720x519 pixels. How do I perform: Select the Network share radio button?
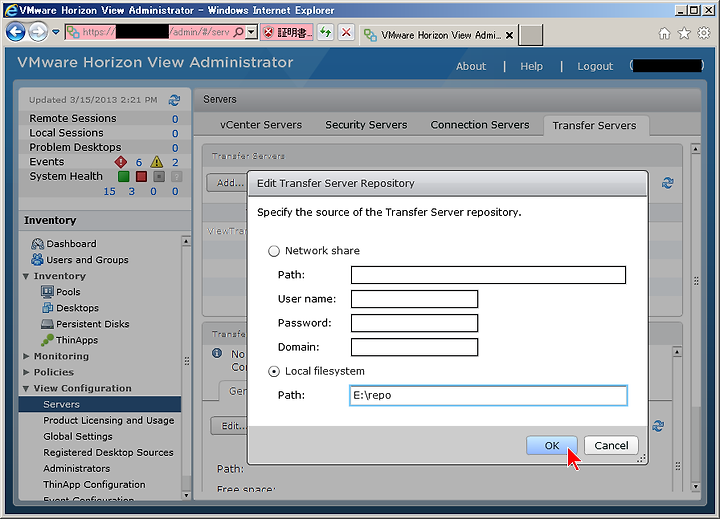[274, 251]
